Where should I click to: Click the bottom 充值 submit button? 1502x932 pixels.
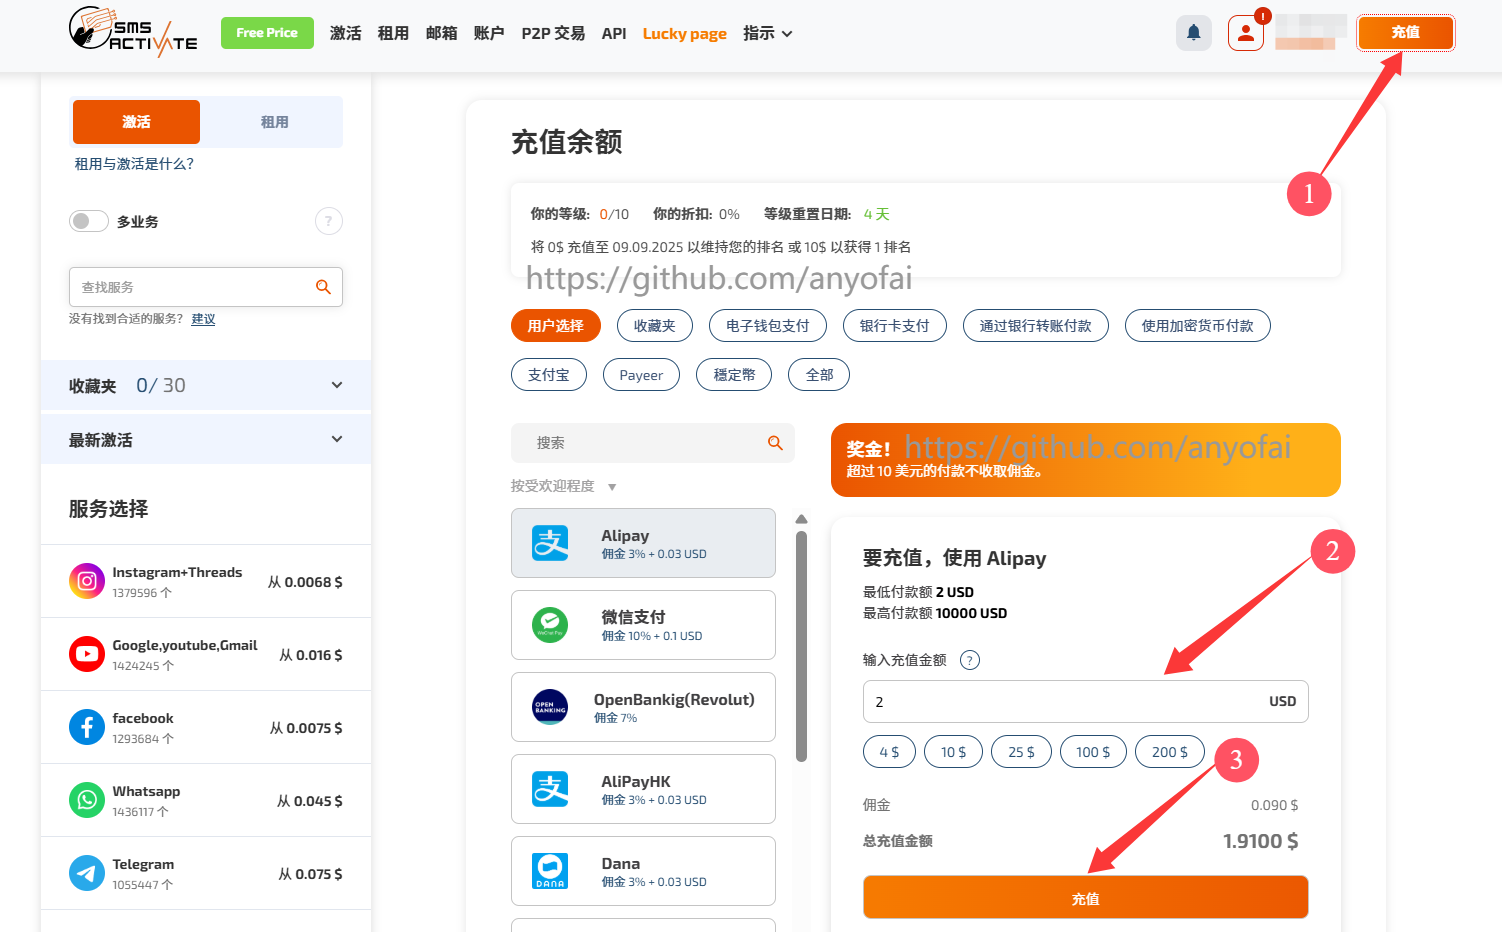pyautogui.click(x=1085, y=897)
